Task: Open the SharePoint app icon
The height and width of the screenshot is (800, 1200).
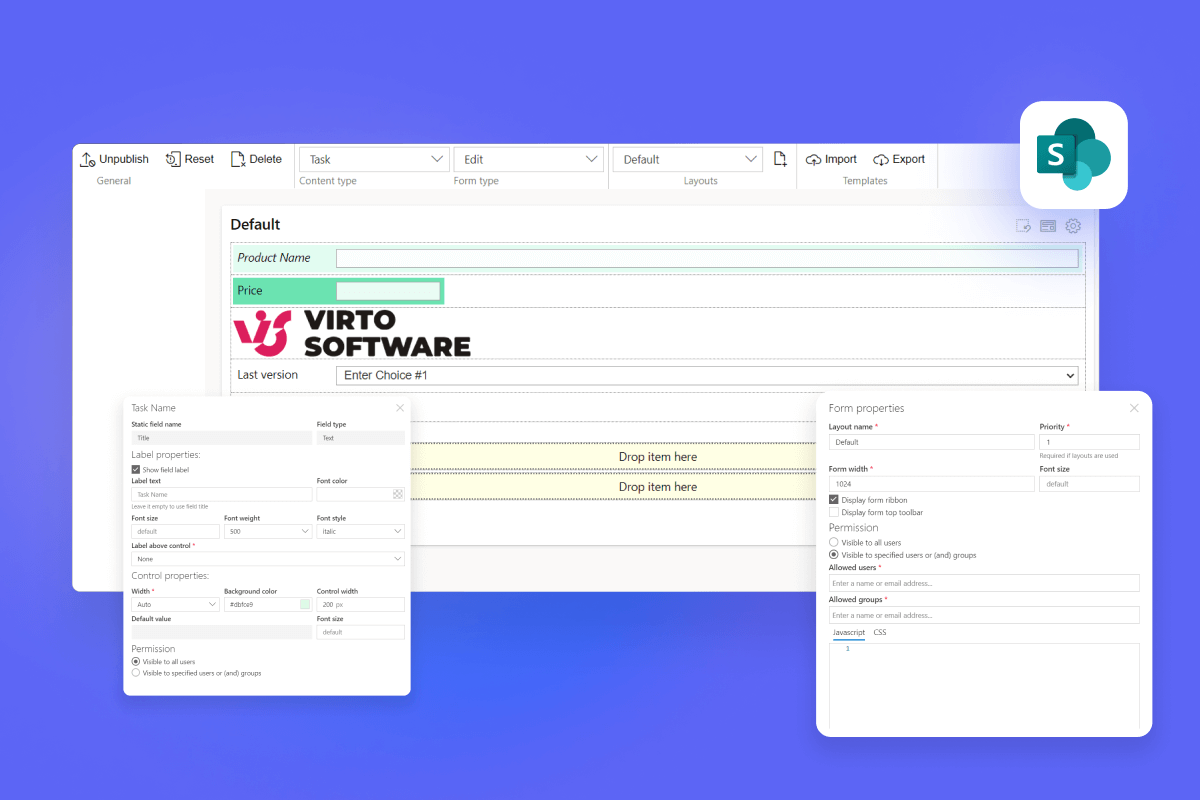Action: point(1073,155)
